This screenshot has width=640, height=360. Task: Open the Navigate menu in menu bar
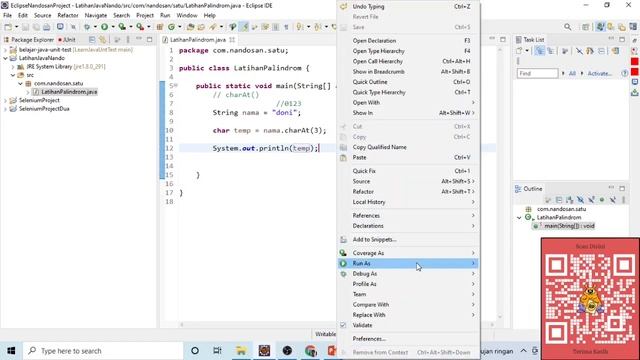96,15
